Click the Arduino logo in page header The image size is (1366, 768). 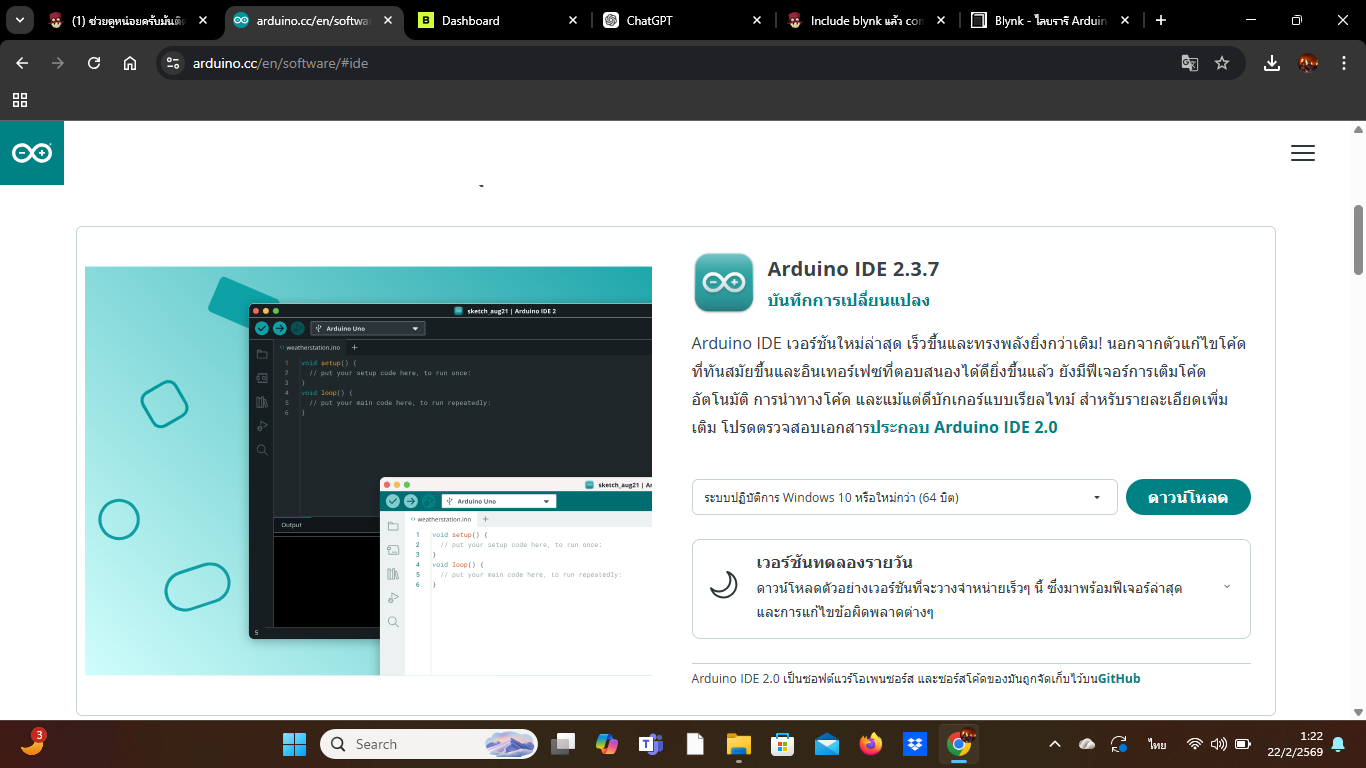(32, 153)
